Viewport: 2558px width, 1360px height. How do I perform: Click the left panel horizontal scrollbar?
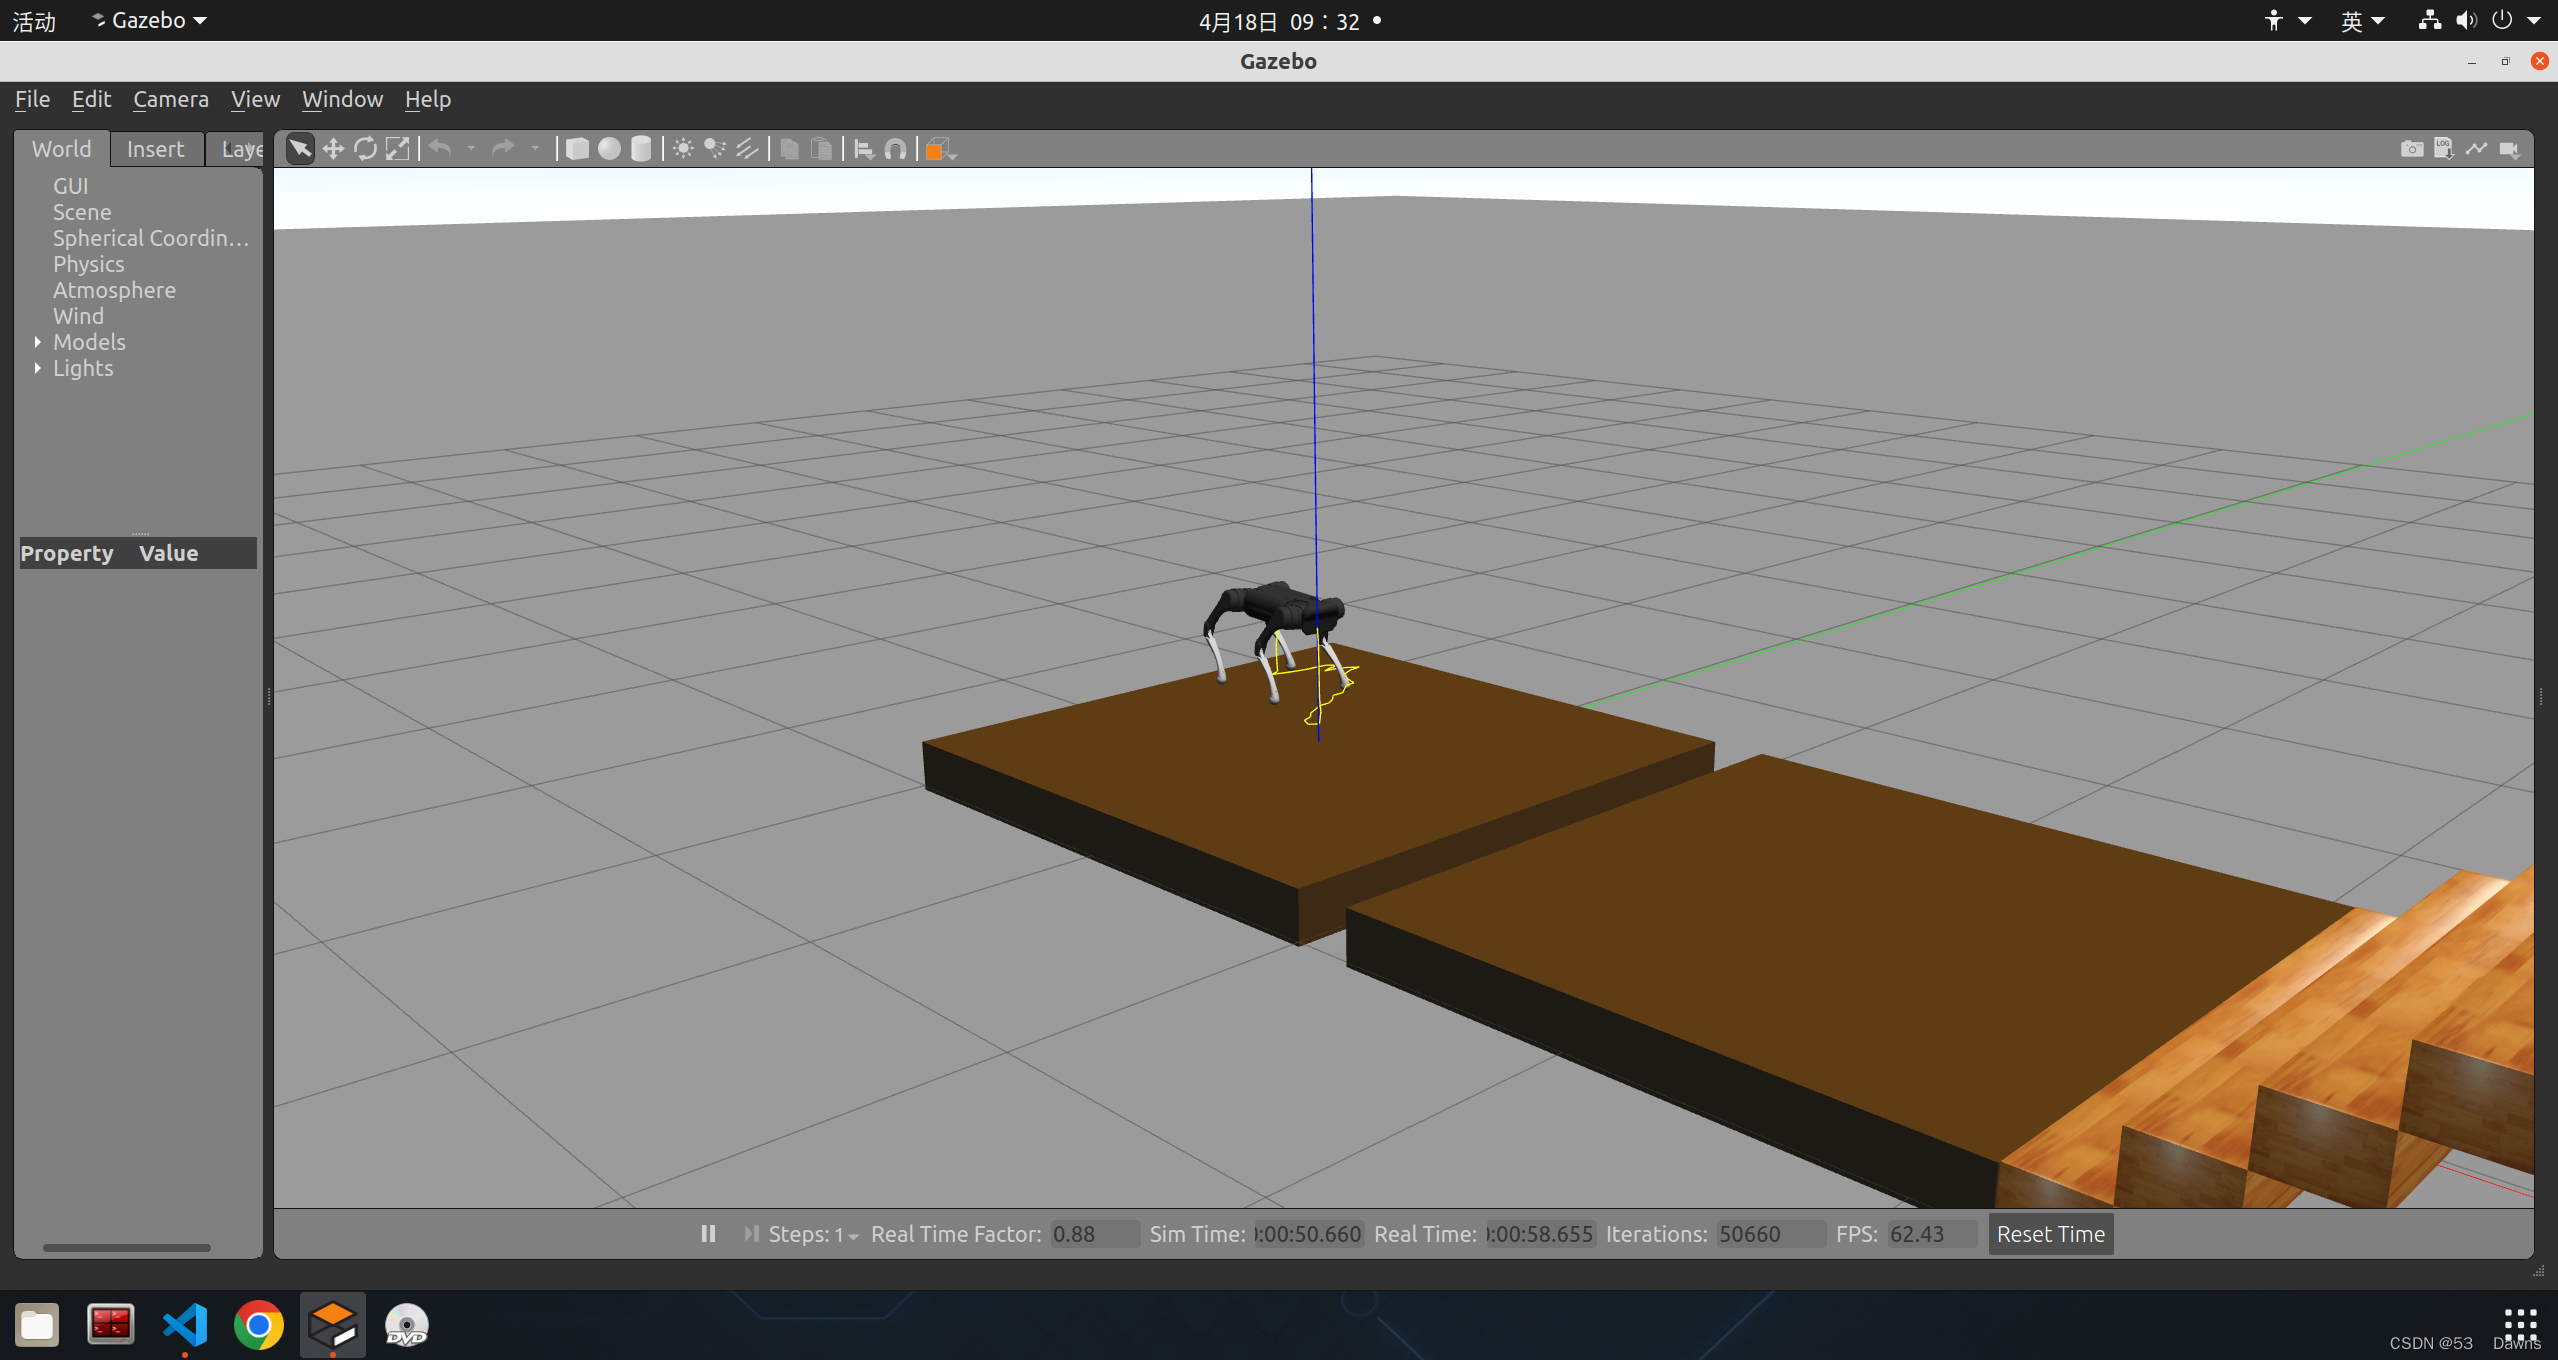(126, 1247)
